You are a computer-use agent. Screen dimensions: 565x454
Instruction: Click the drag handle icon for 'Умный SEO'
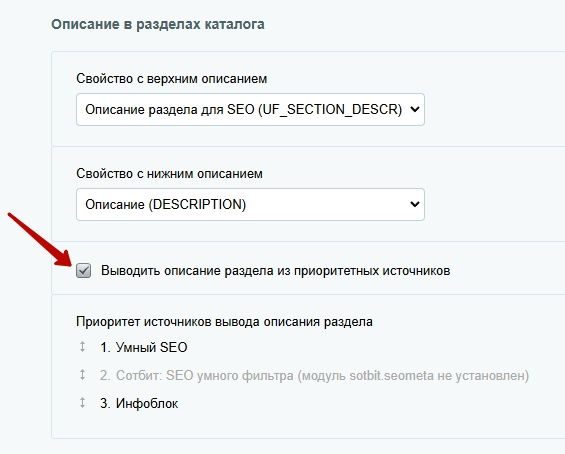[x=83, y=347]
